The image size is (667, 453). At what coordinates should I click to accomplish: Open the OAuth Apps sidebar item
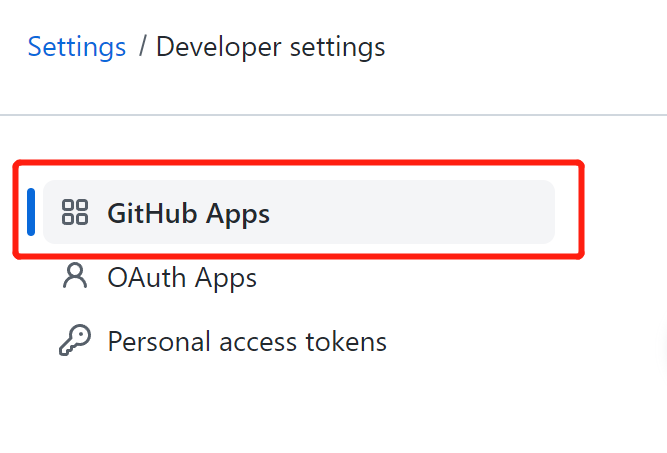click(181, 277)
